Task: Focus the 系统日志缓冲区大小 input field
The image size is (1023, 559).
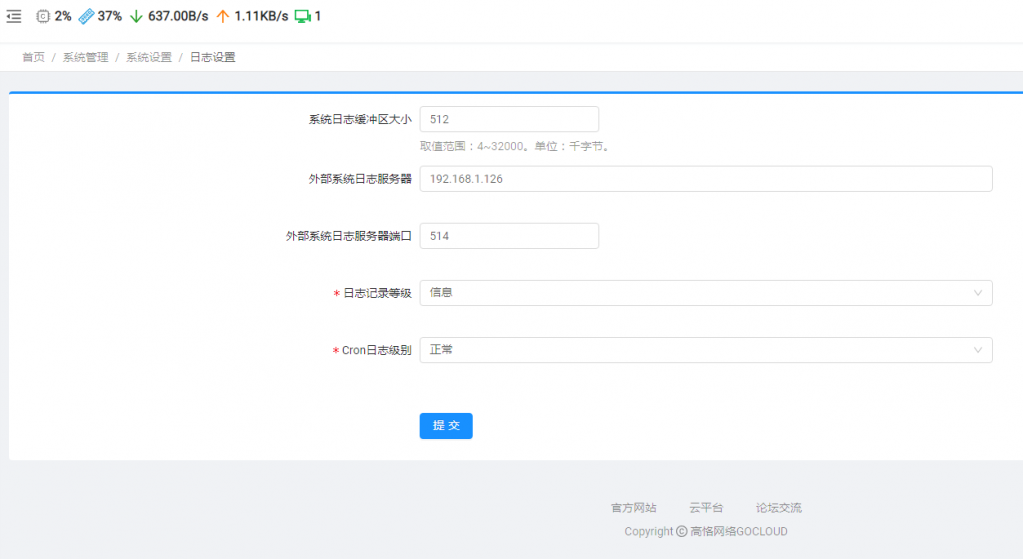Action: tap(508, 119)
